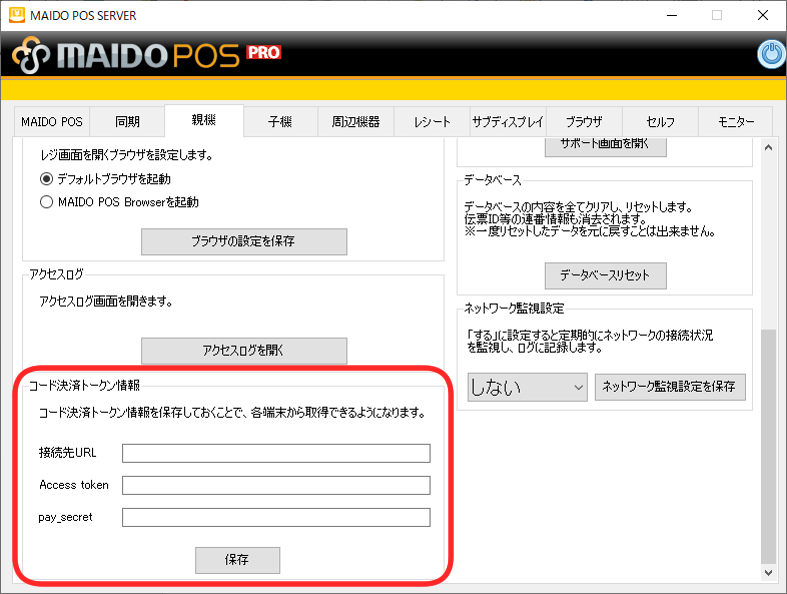
Task: Close the MAIDO POS SERVER window
Action: tap(763, 15)
